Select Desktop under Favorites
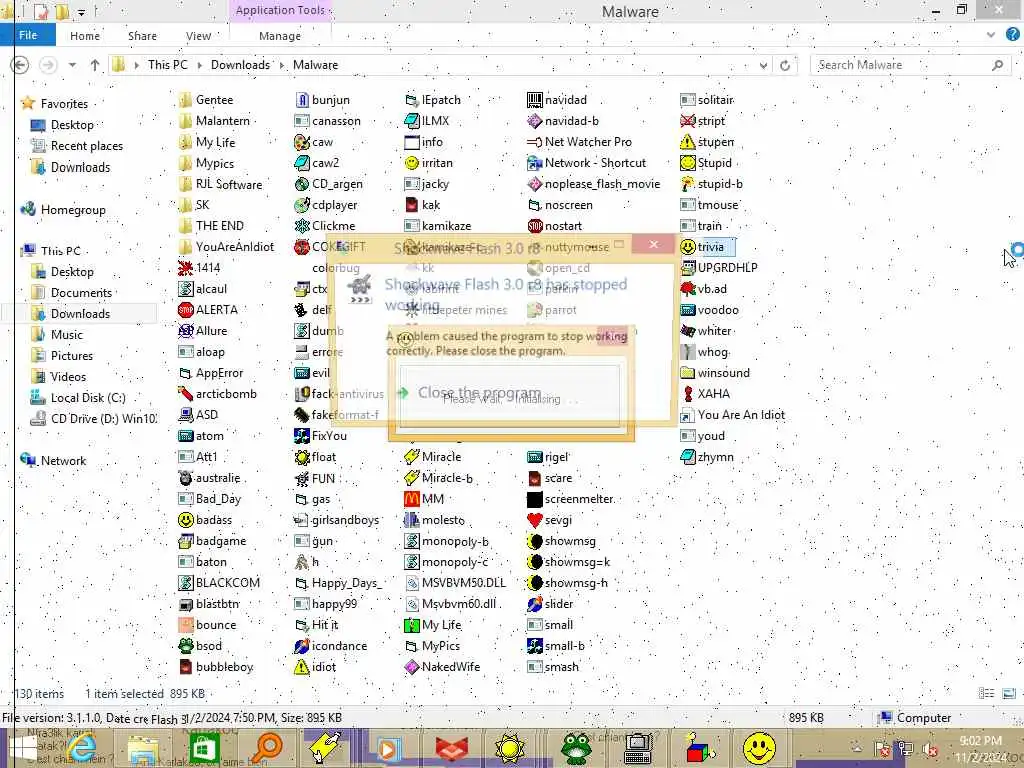This screenshot has width=1024, height=768. (72, 125)
